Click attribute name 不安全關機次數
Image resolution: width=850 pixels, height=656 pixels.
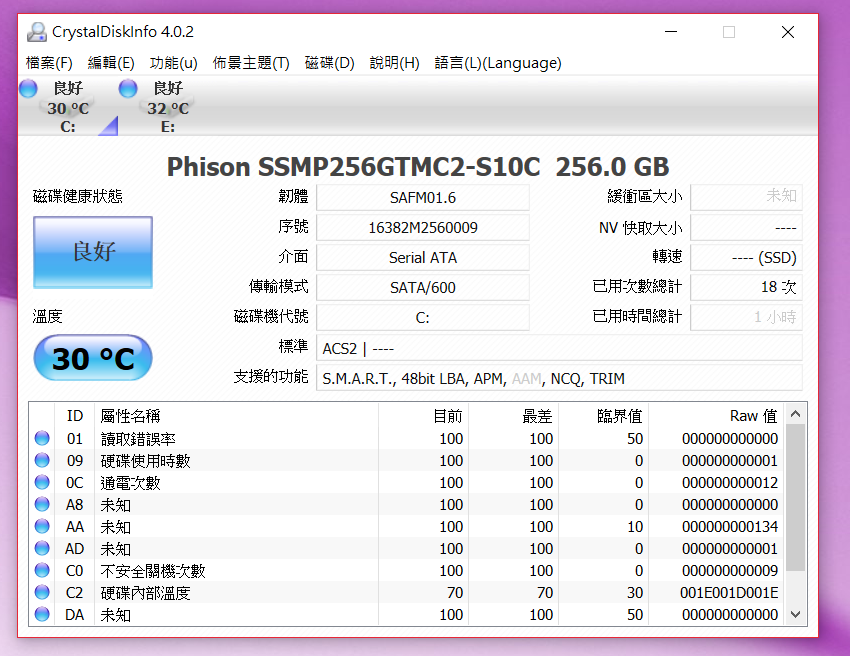click(153, 571)
